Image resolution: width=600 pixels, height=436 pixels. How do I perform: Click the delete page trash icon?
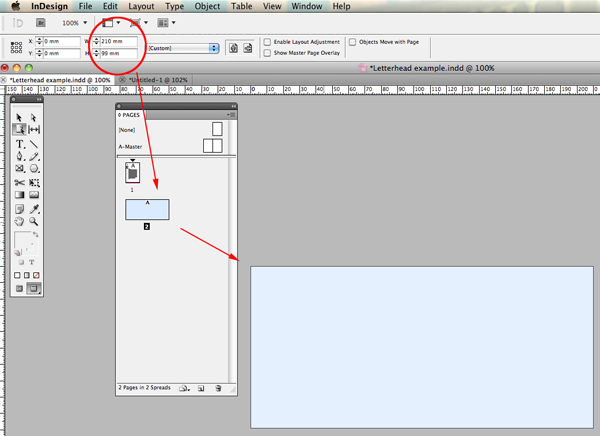[x=218, y=388]
